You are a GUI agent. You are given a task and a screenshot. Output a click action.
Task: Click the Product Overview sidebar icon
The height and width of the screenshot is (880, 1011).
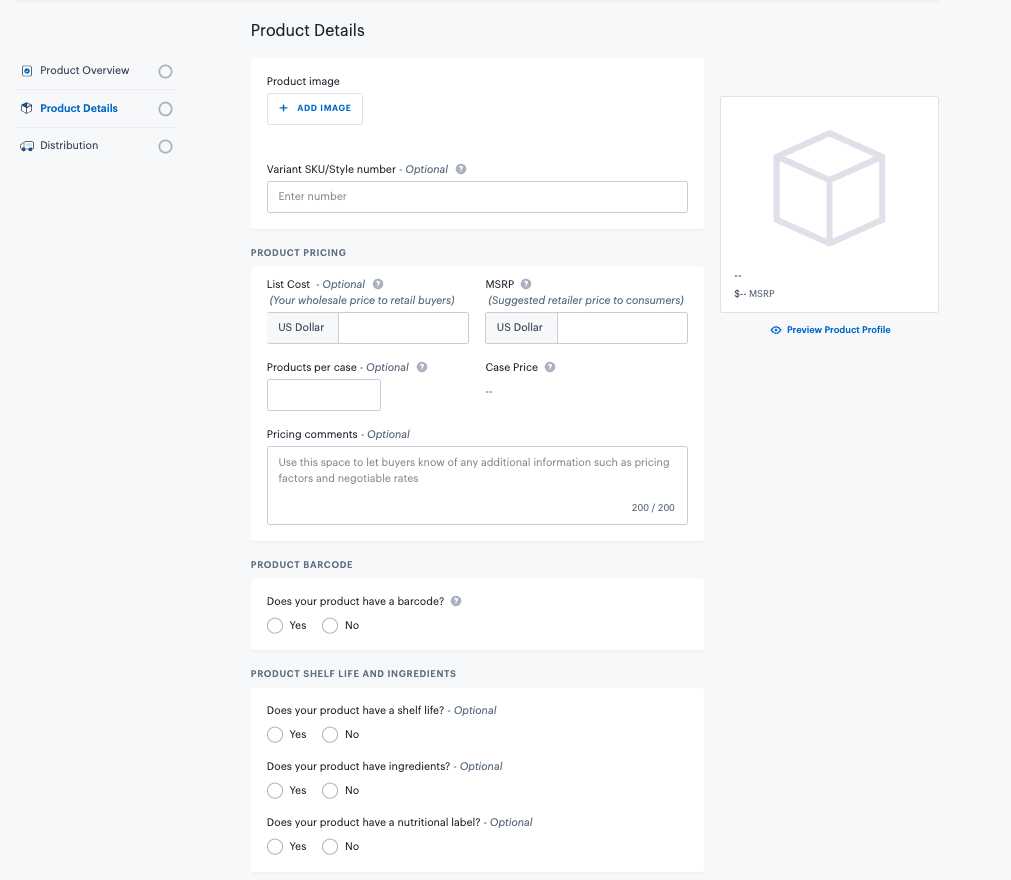pyautogui.click(x=27, y=71)
